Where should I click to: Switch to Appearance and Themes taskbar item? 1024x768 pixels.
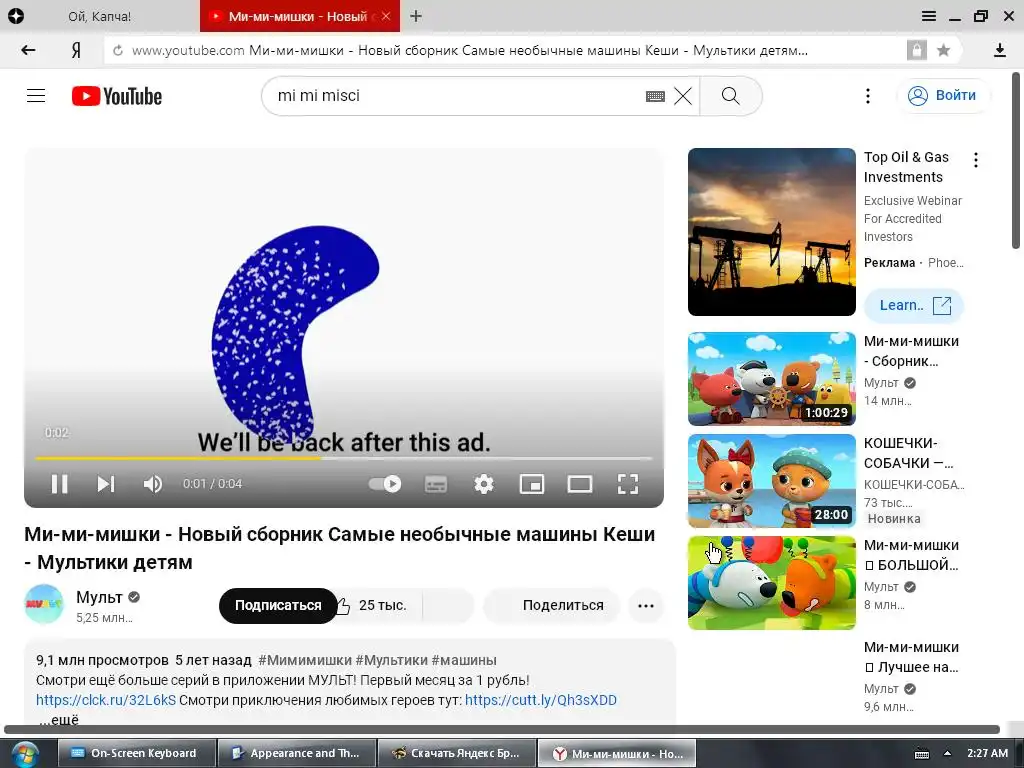(297, 753)
